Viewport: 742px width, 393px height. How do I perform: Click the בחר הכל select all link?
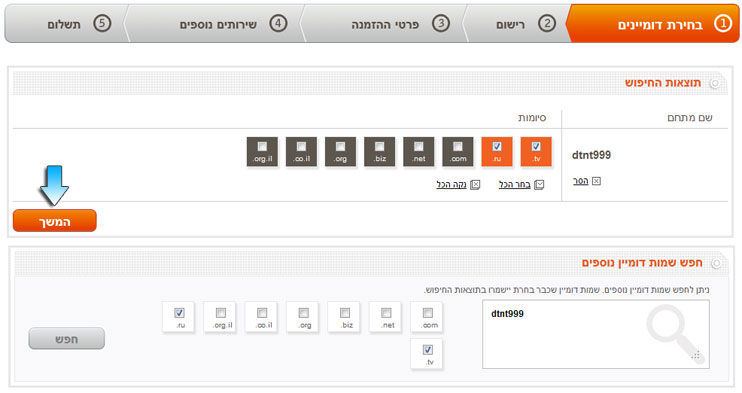pyautogui.click(x=514, y=184)
